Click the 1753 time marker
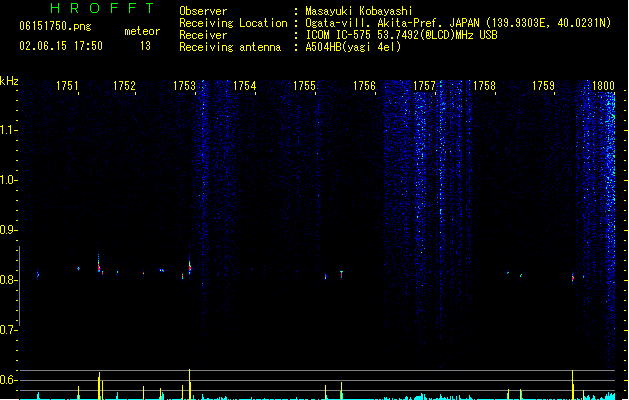 184,86
